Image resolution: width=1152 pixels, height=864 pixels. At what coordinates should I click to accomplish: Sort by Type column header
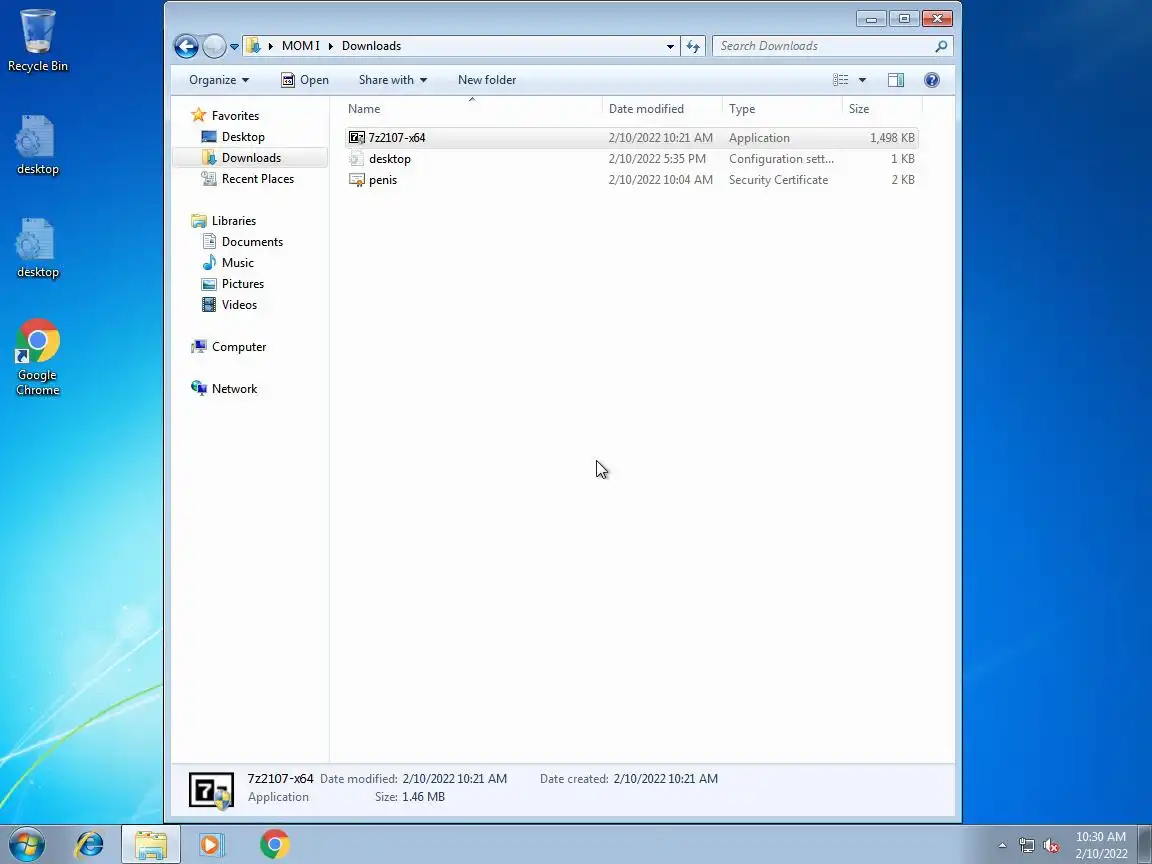click(782, 109)
